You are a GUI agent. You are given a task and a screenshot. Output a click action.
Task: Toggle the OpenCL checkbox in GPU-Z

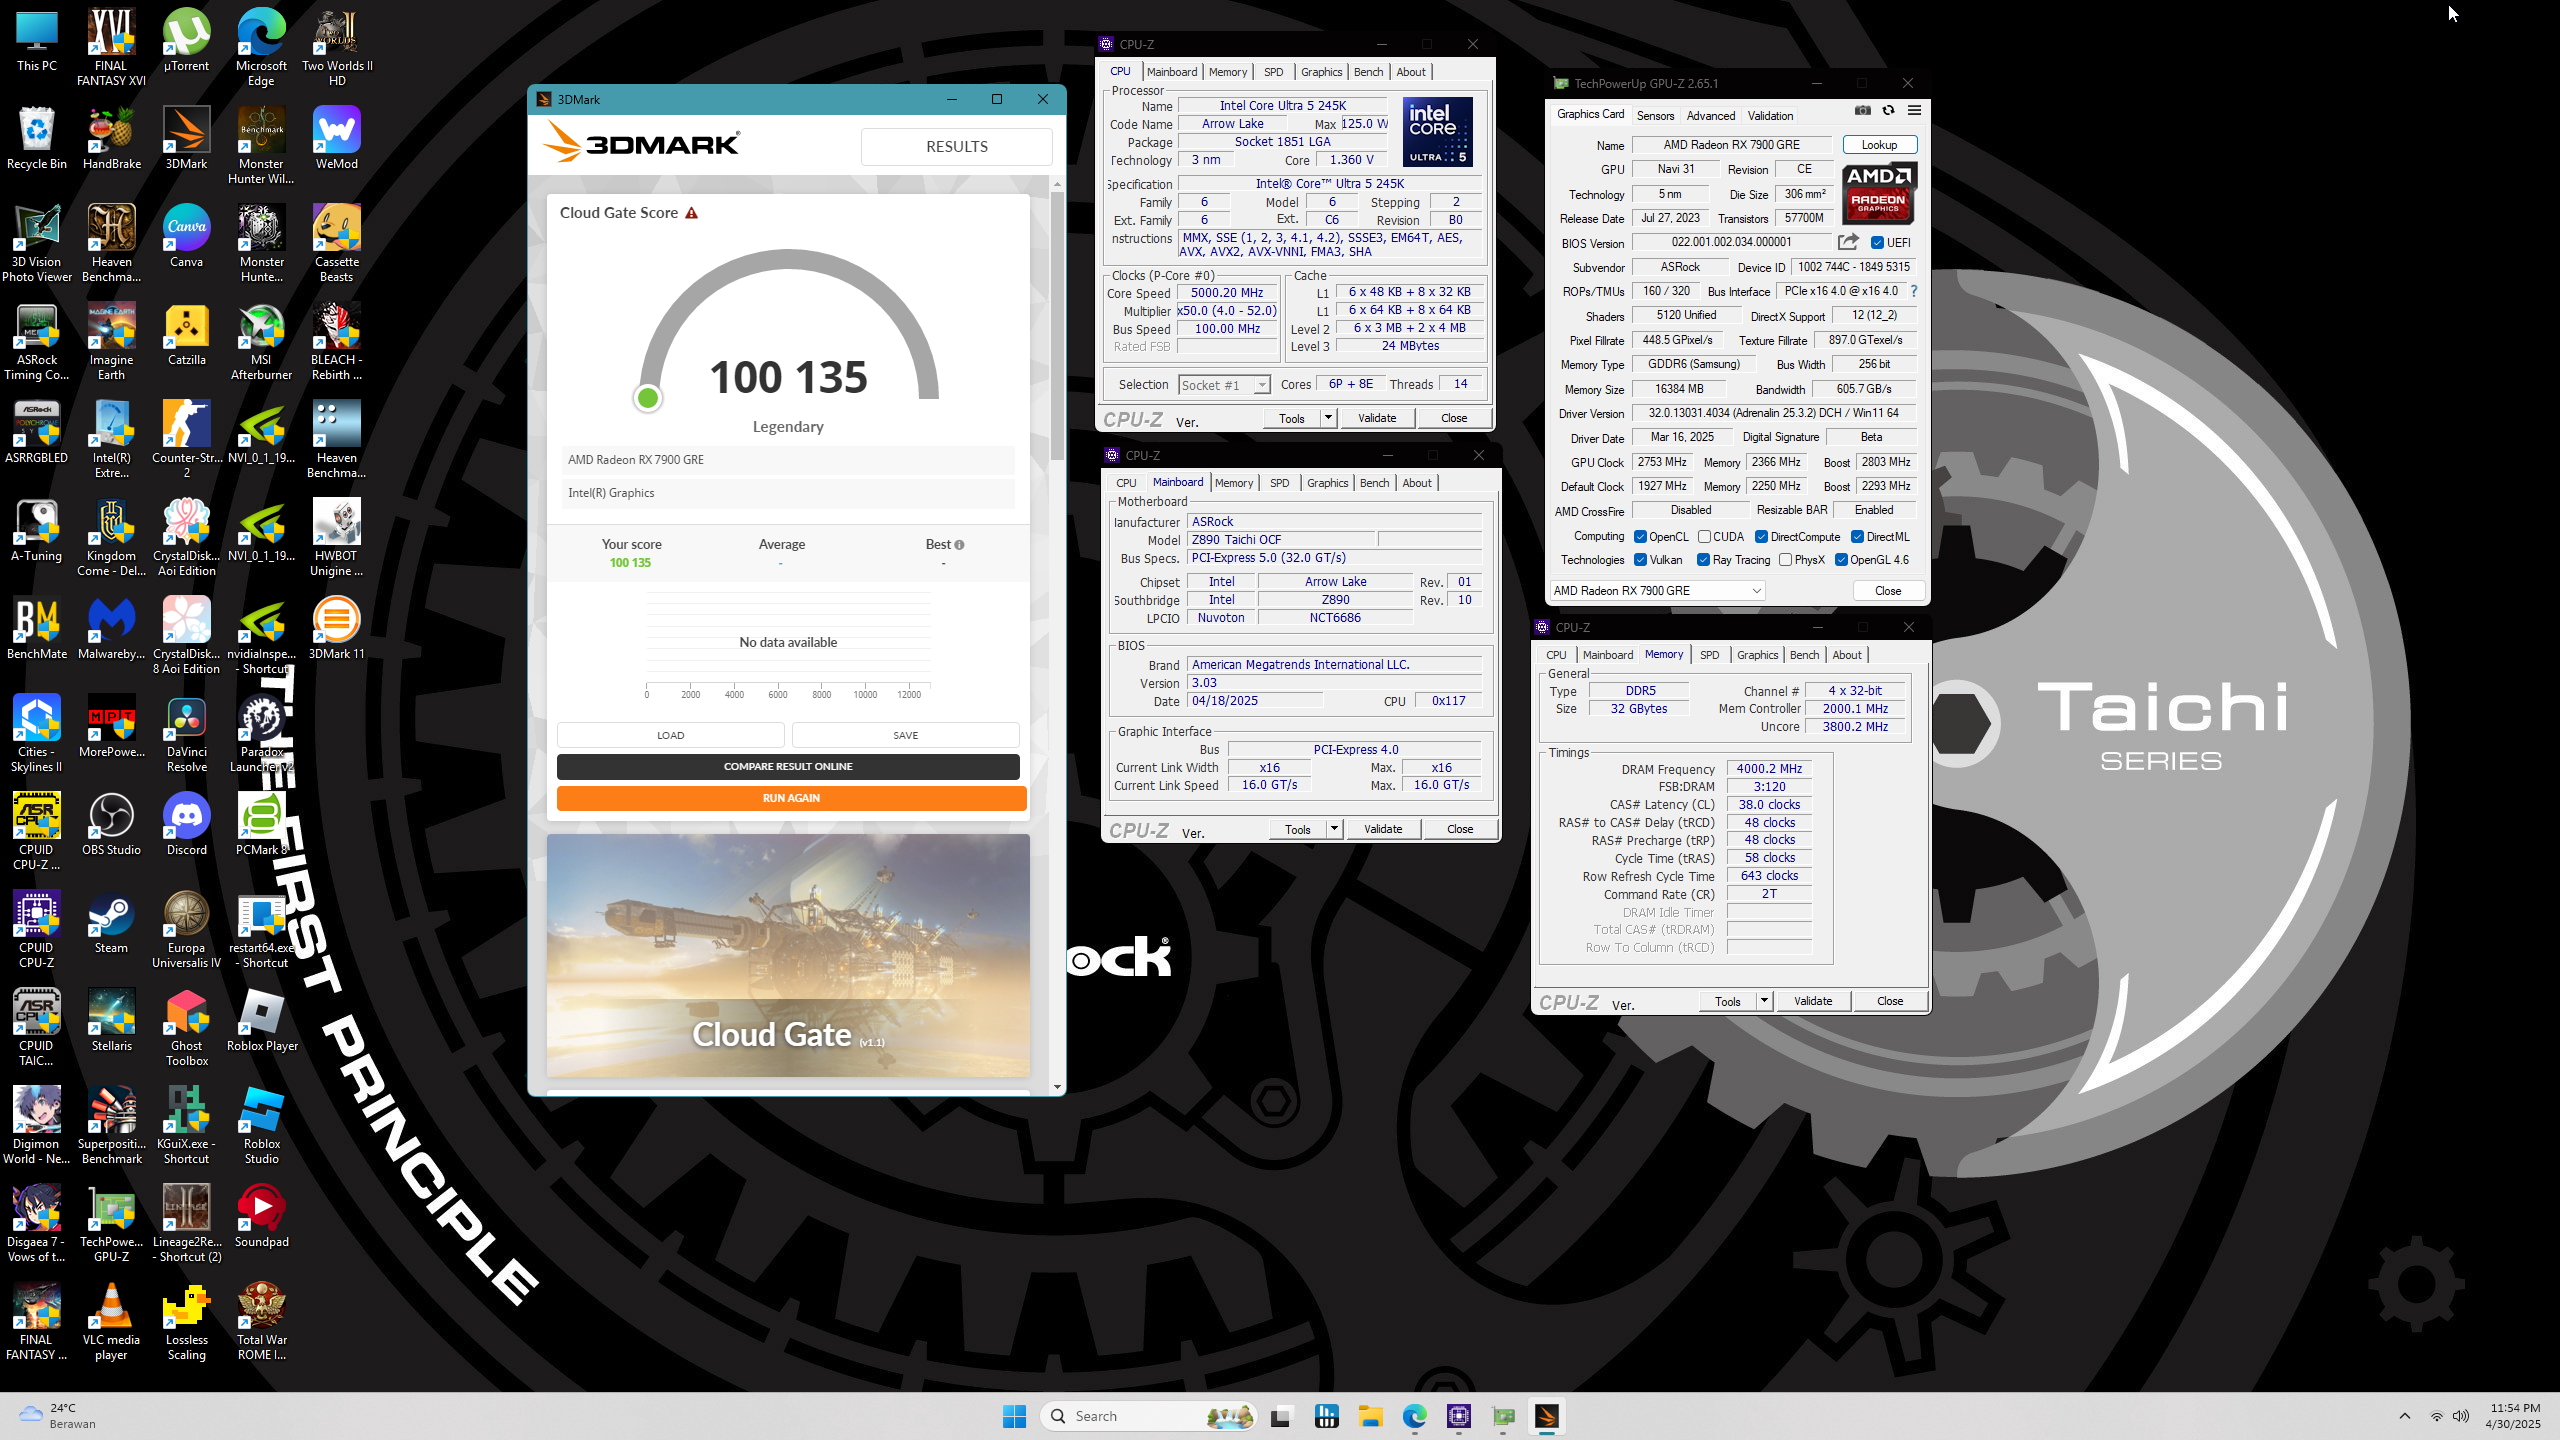[1640, 537]
